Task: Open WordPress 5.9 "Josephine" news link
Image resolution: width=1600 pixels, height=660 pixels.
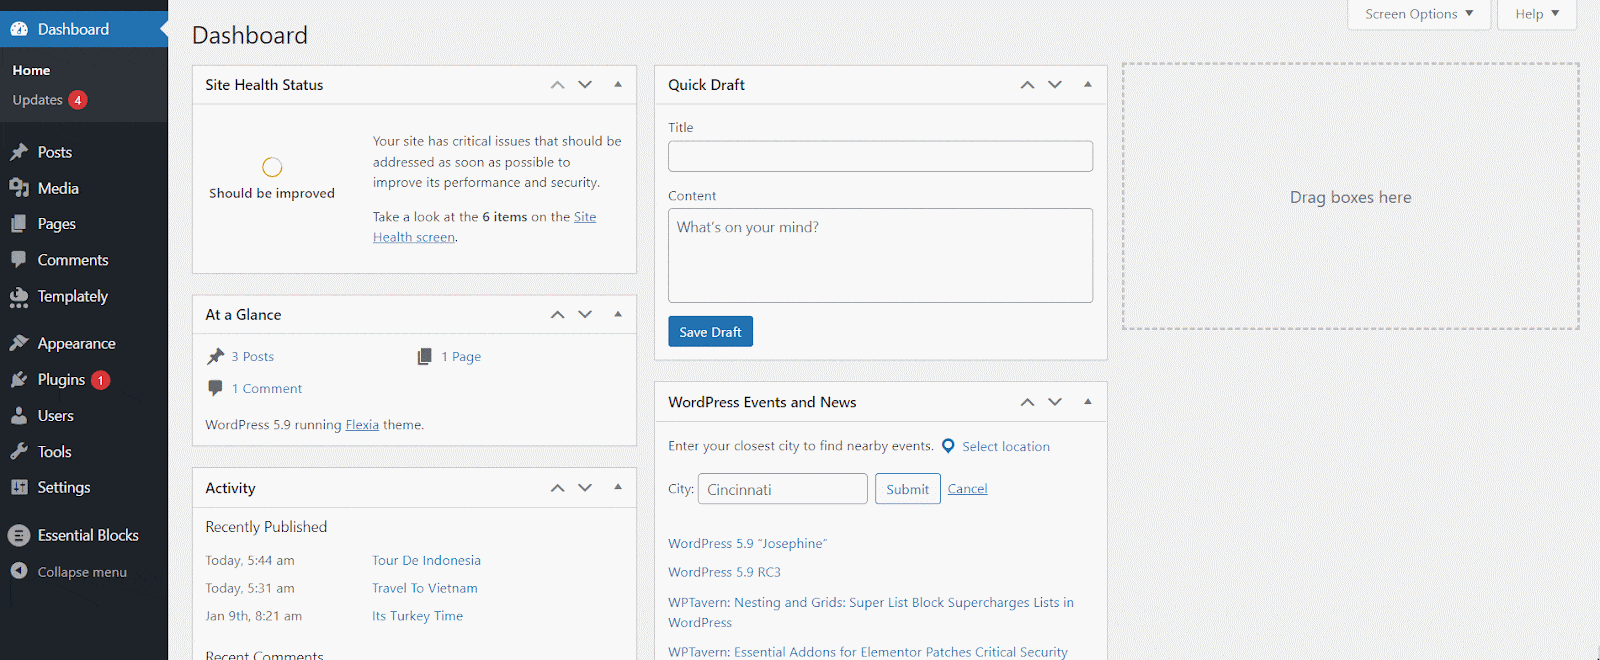Action: [747, 543]
